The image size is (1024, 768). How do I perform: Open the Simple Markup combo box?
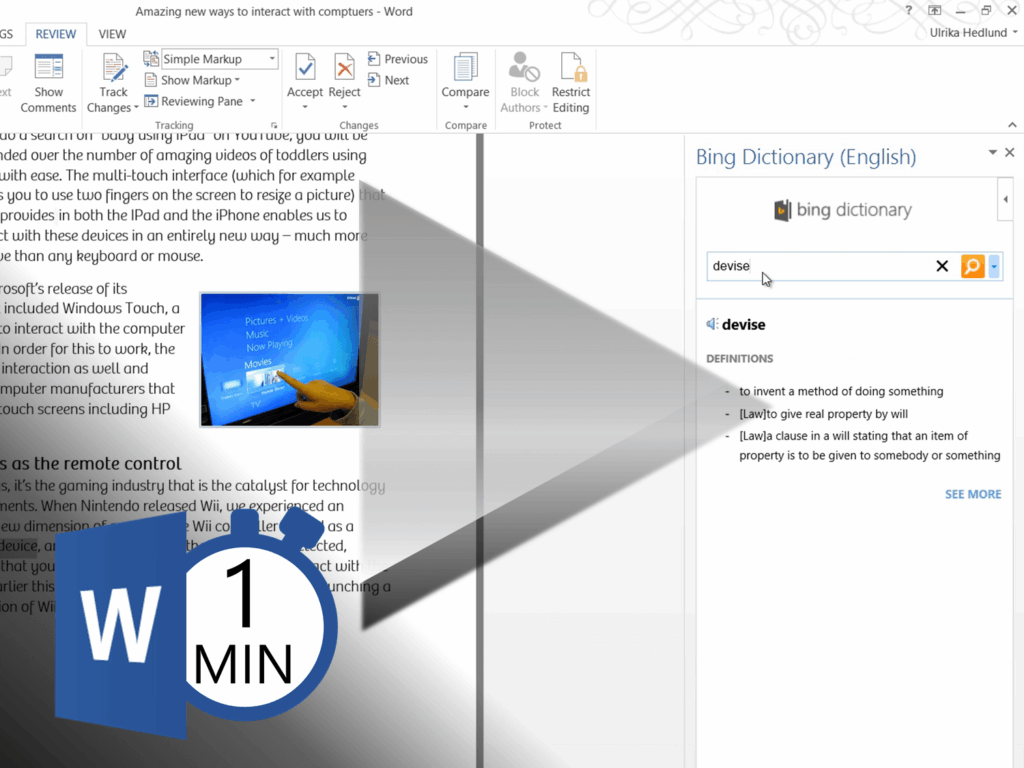(220, 59)
